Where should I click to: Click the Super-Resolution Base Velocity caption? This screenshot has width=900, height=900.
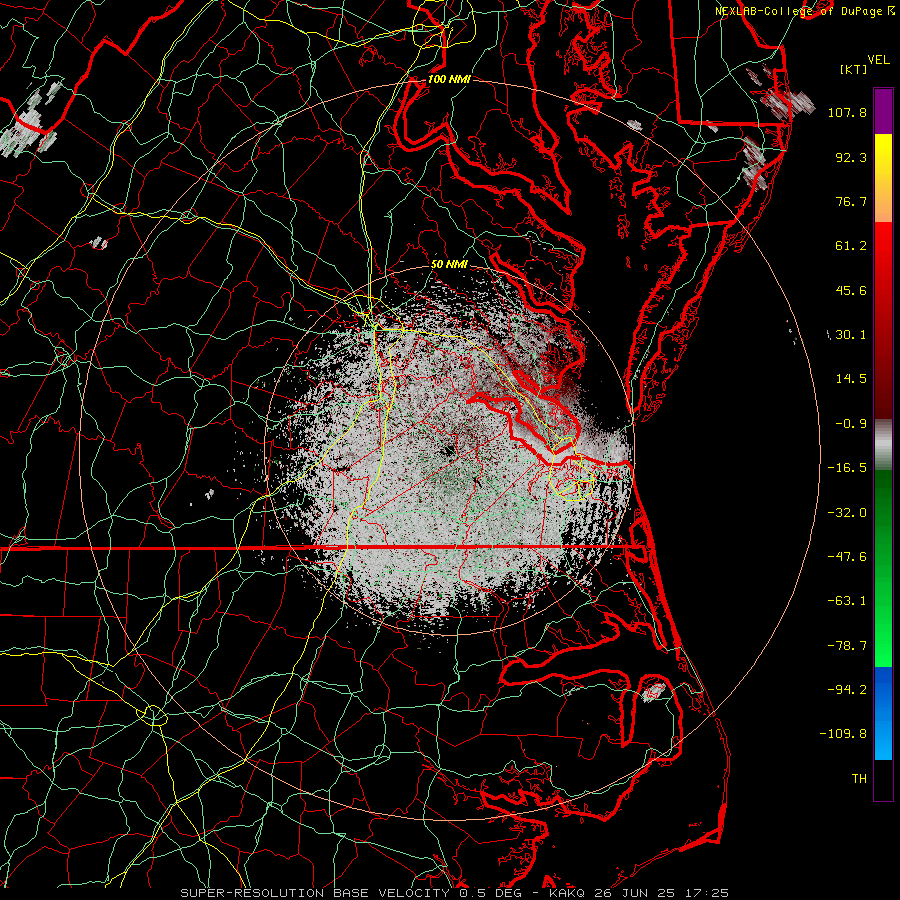(x=455, y=893)
